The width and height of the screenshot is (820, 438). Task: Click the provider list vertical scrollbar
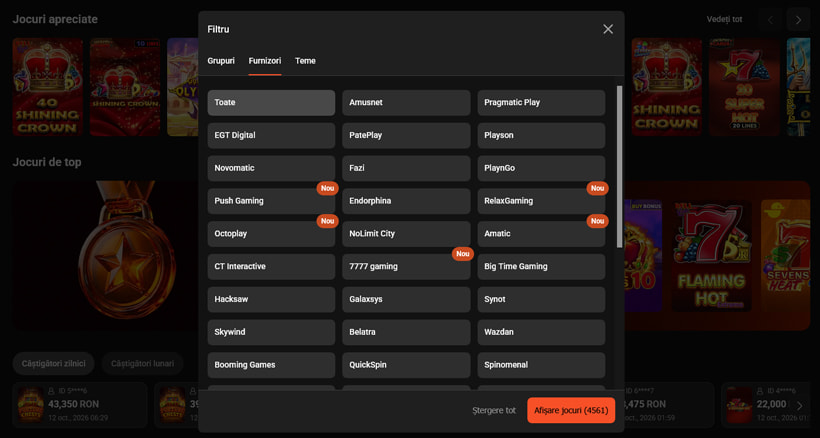point(619,166)
